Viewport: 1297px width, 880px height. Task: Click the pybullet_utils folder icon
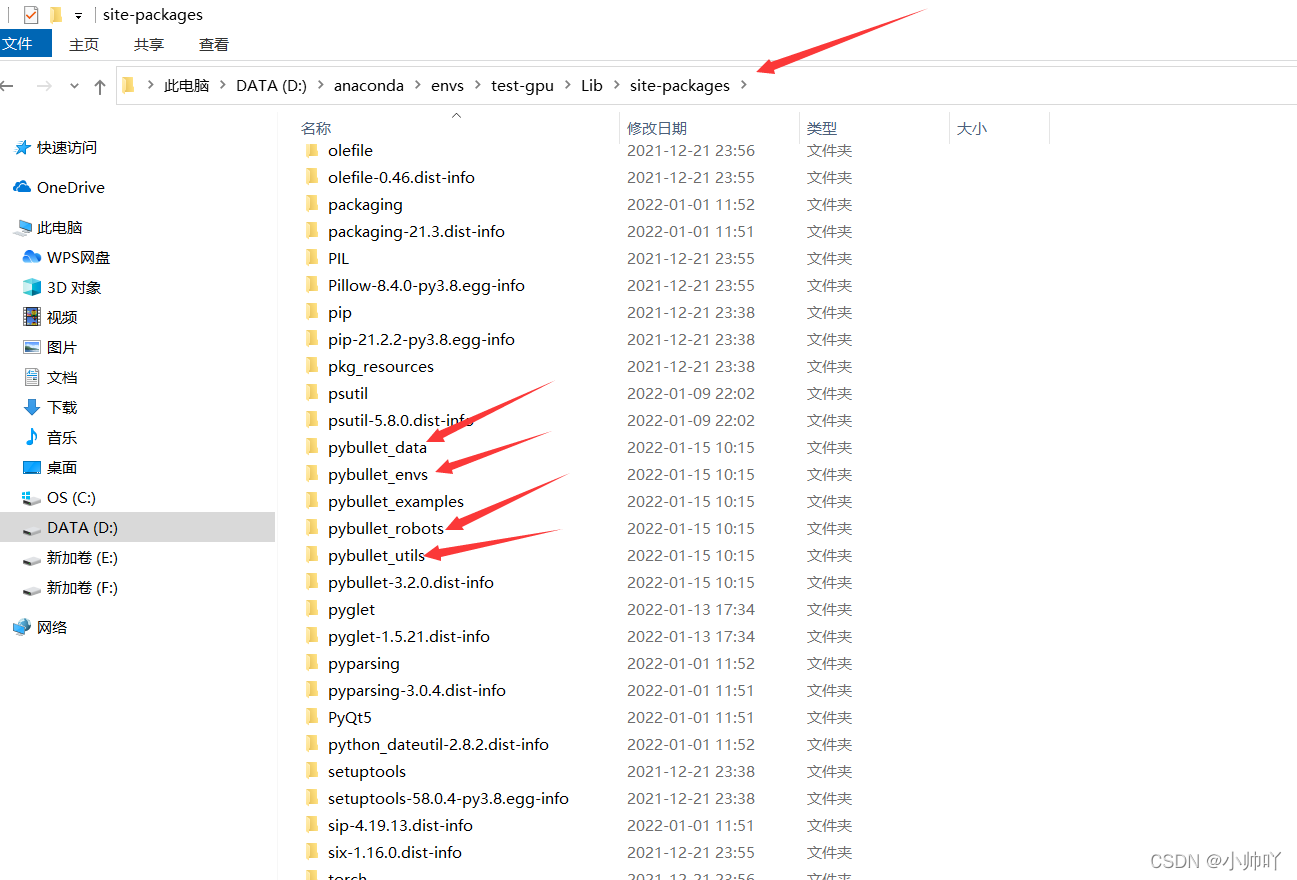point(312,555)
